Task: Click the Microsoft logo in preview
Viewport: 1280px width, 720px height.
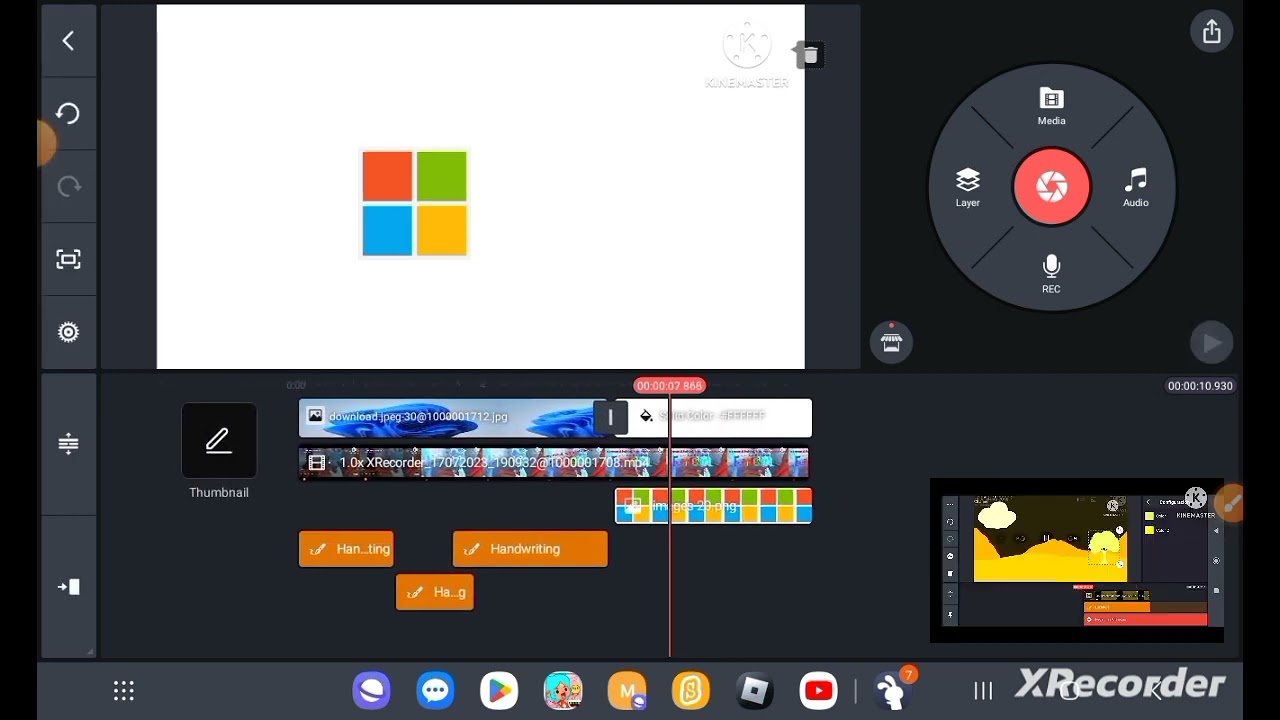Action: (x=415, y=204)
